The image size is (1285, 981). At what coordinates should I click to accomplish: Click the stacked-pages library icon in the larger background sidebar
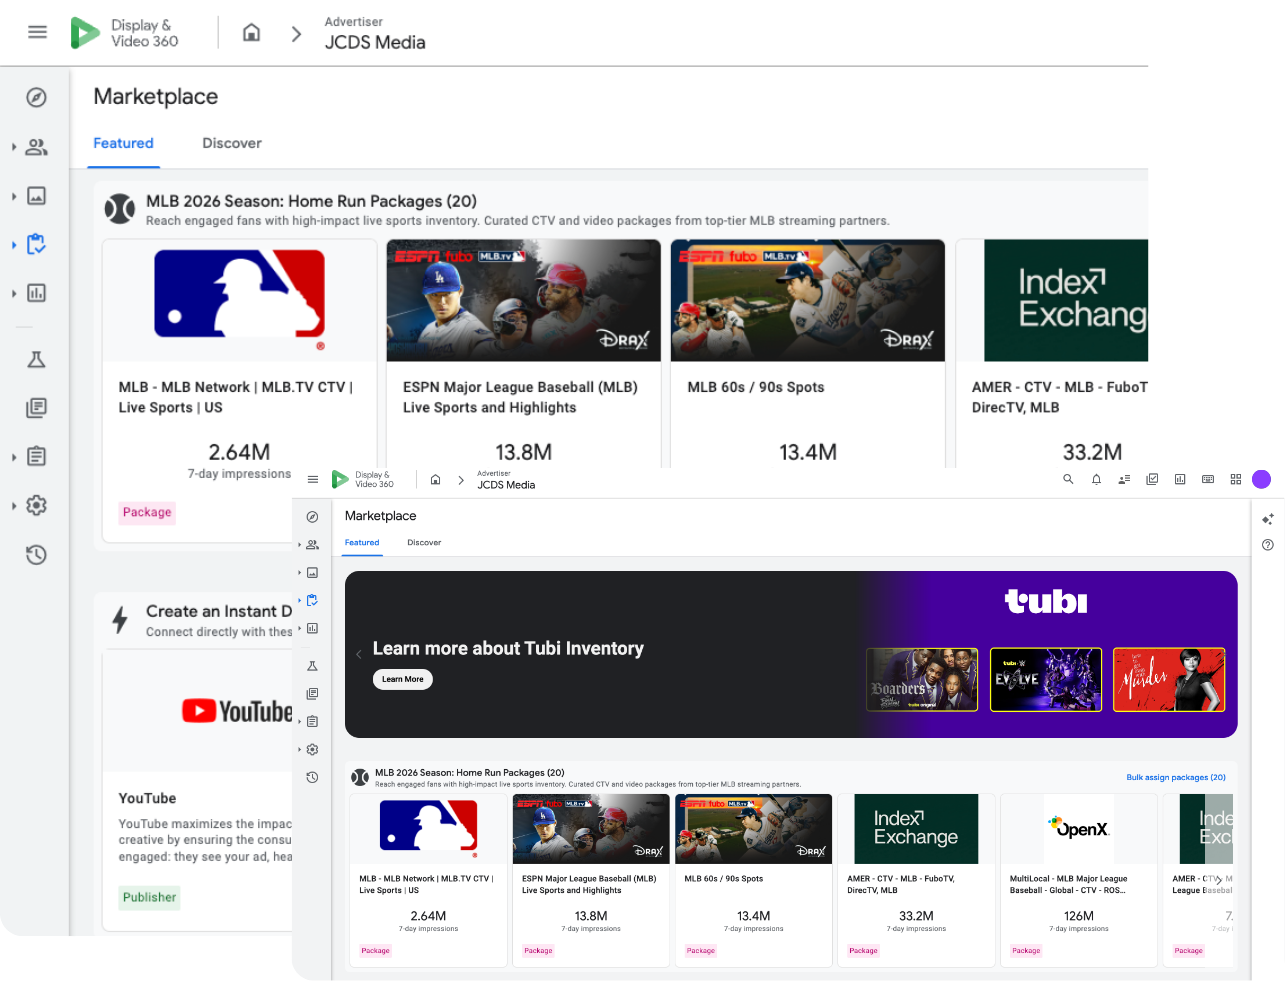[36, 408]
